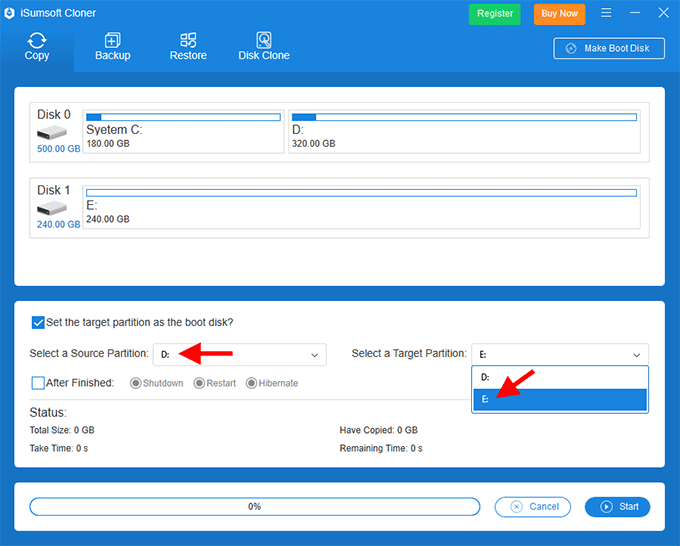
Task: Open the hamburger menu
Action: (606, 13)
